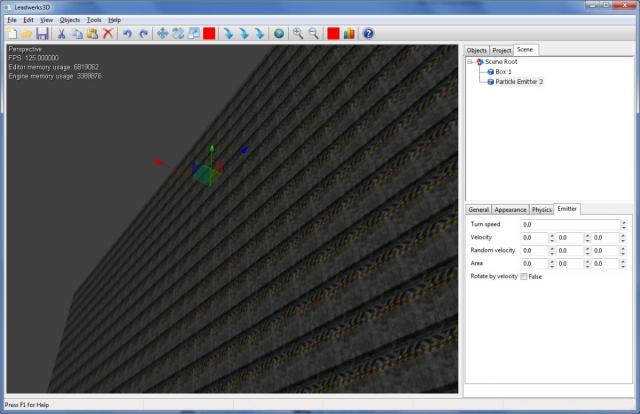Click the Zoom in magnifier icon

(297, 33)
